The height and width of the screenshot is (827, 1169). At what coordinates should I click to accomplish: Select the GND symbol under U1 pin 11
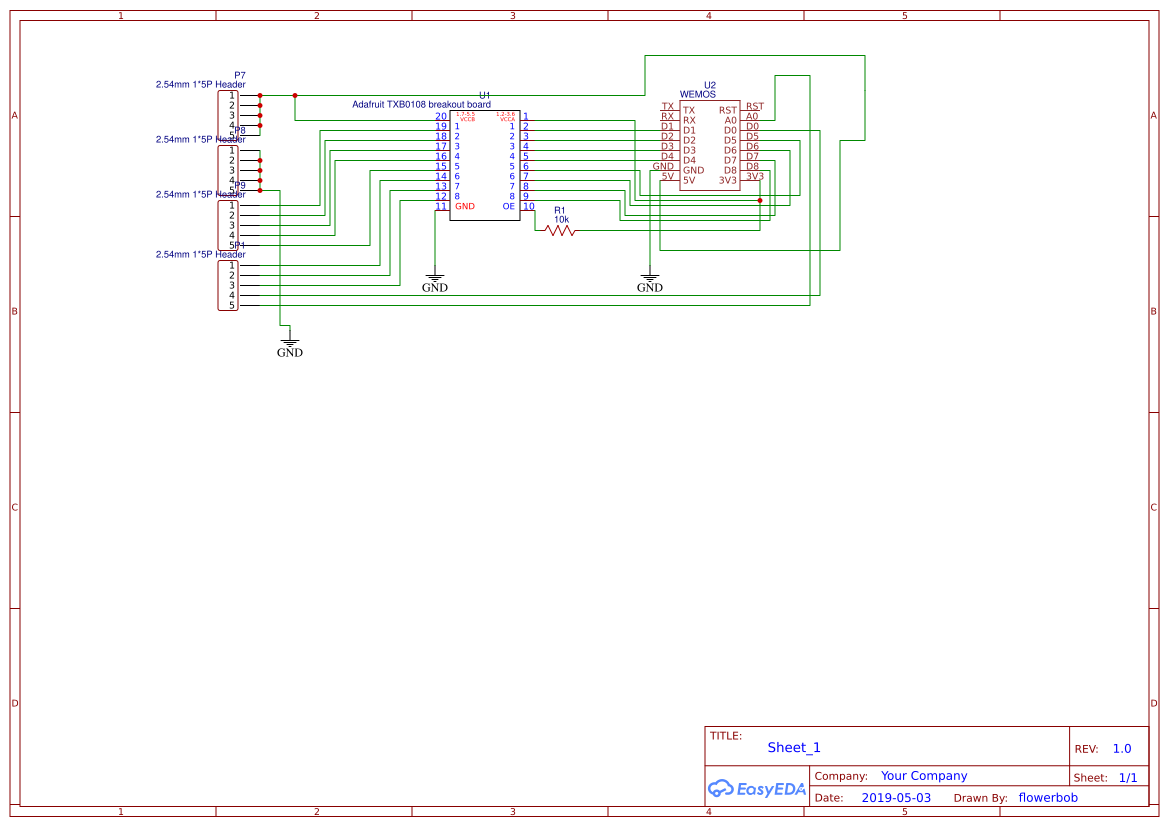(x=435, y=279)
